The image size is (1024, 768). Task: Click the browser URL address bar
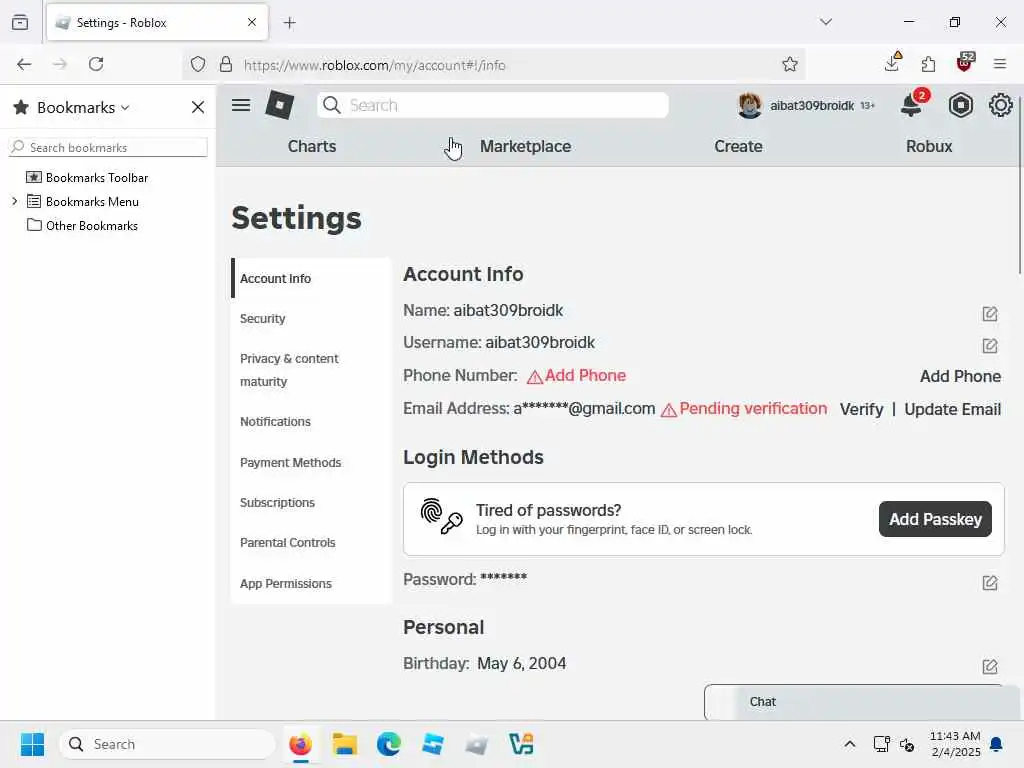click(x=494, y=65)
